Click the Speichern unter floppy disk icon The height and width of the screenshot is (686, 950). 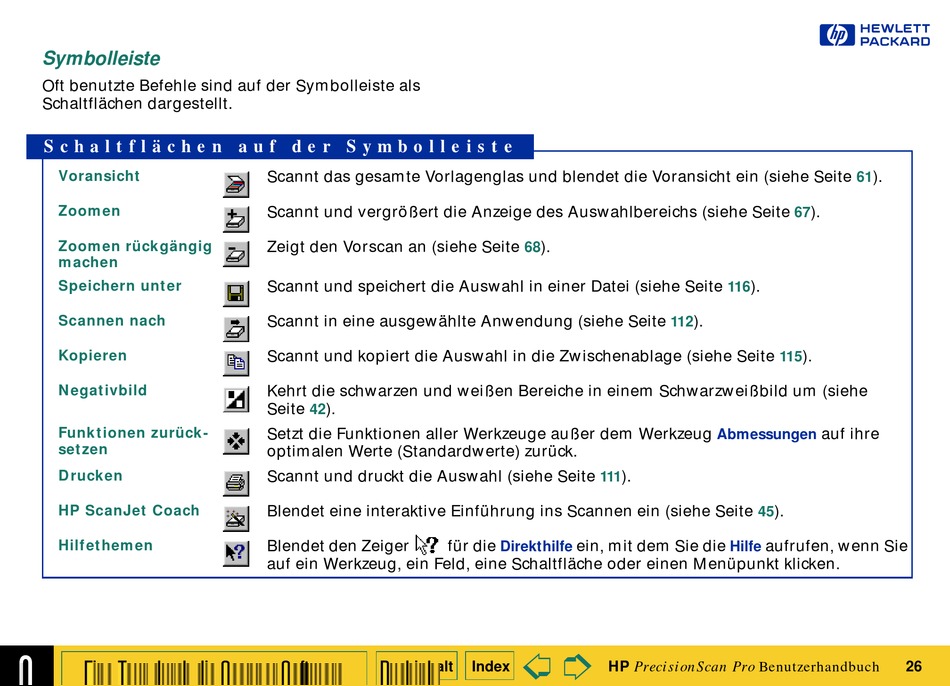point(236,294)
